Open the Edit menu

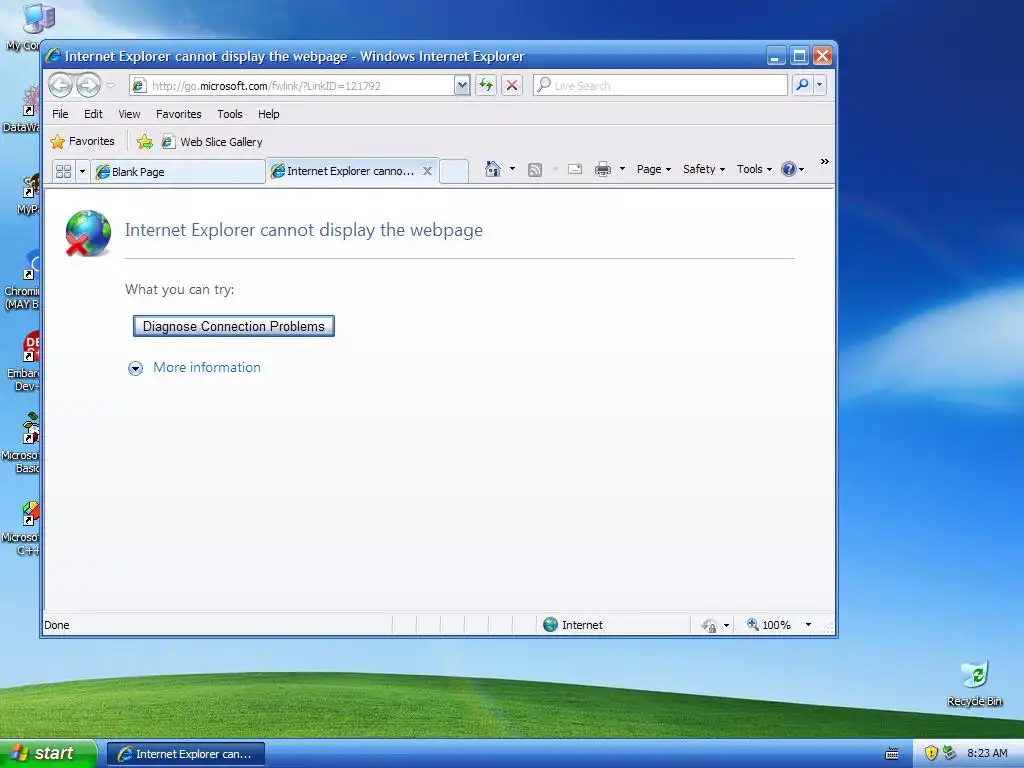click(93, 114)
